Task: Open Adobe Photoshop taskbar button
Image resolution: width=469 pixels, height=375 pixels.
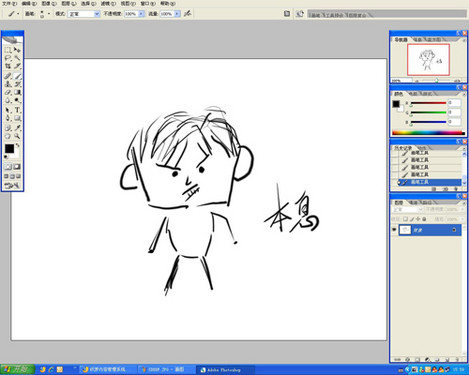Action: click(x=225, y=370)
